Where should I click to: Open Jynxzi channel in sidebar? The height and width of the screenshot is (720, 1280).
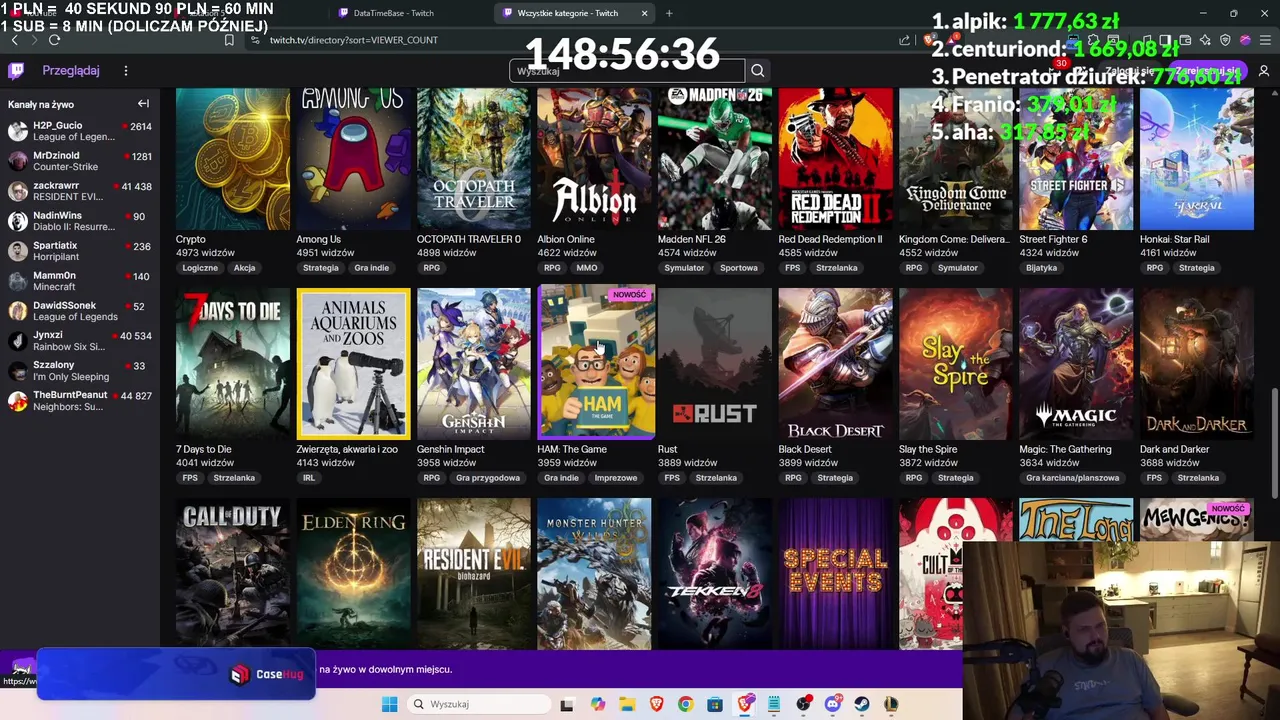tap(80, 341)
